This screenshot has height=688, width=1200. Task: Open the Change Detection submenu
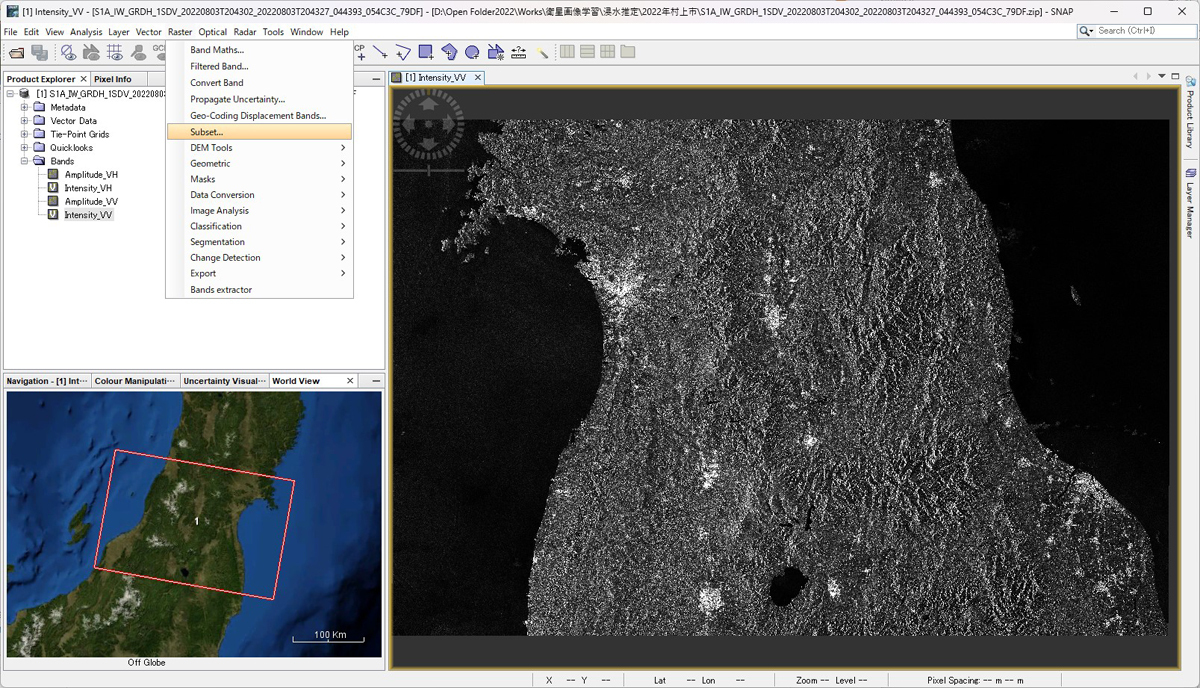click(x=259, y=258)
